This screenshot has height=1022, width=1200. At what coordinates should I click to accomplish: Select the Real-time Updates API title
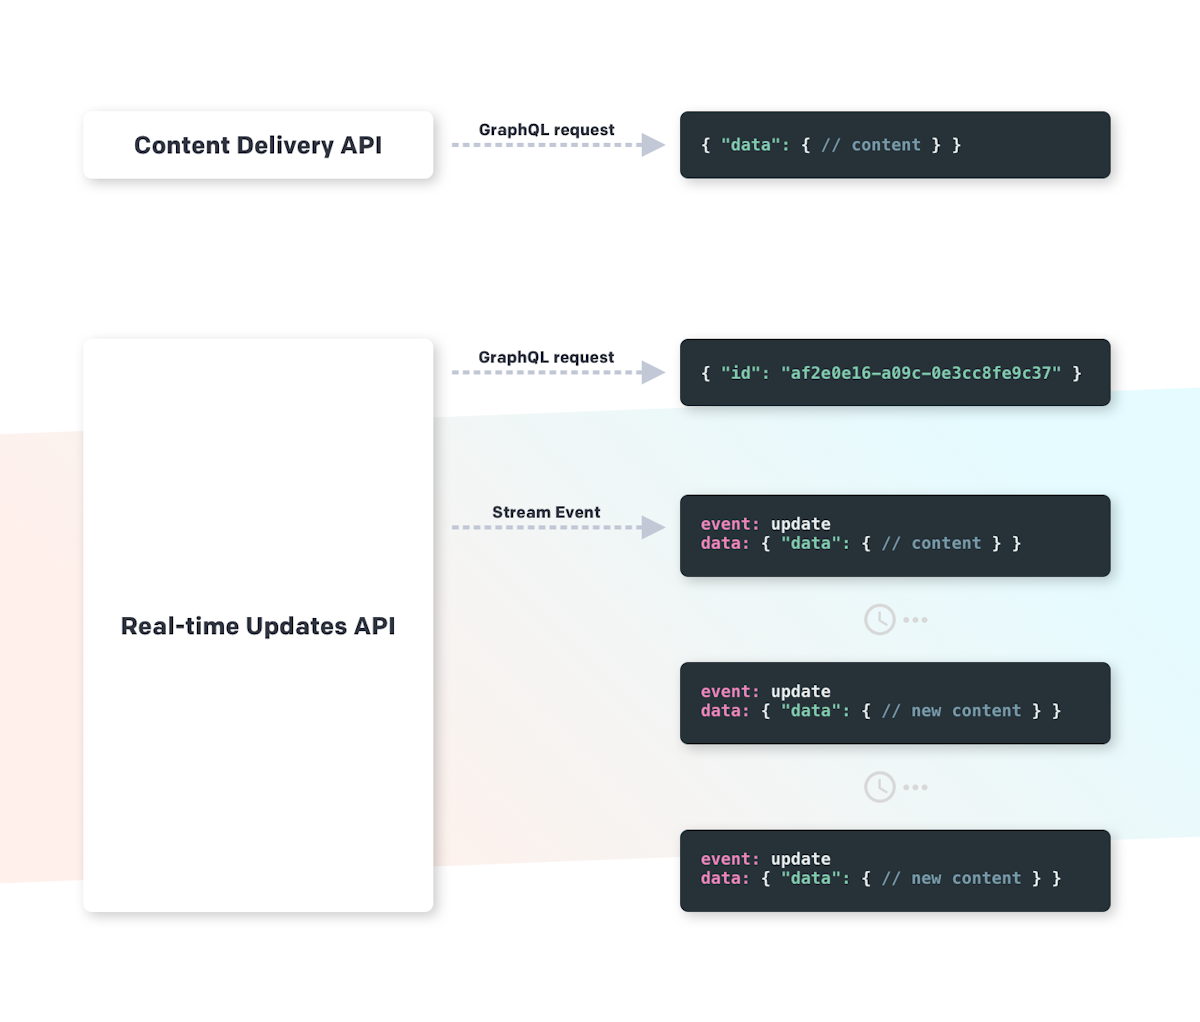tap(258, 626)
